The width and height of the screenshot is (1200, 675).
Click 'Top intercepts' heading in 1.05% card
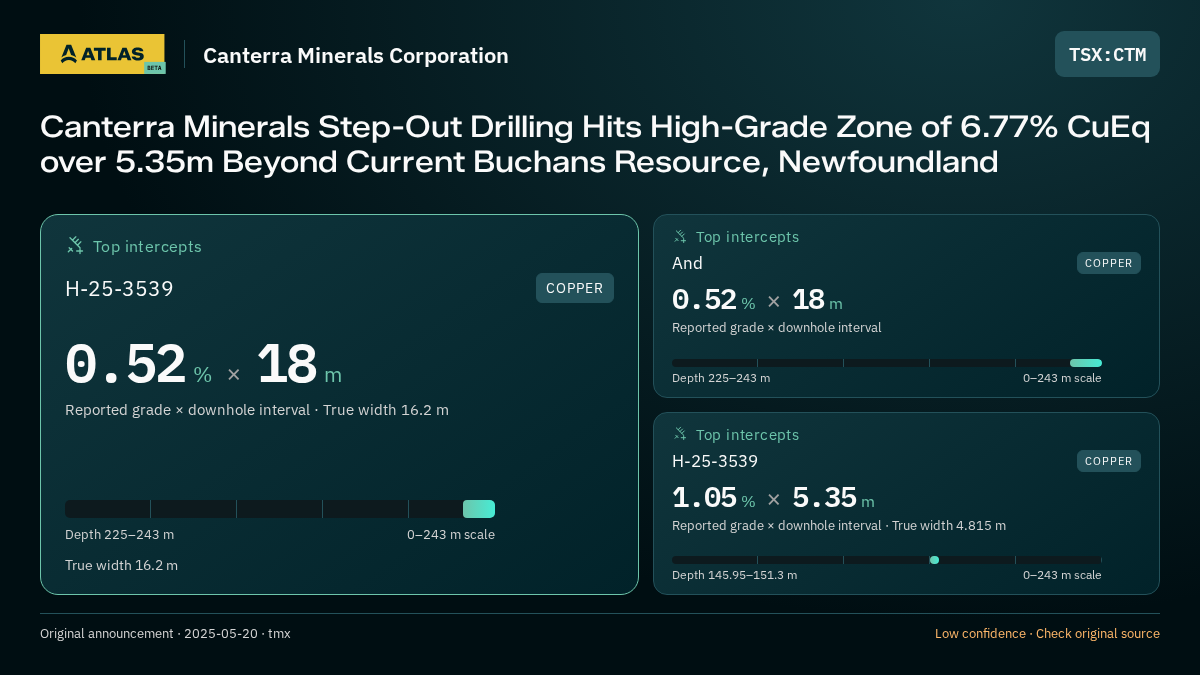pyautogui.click(x=747, y=435)
